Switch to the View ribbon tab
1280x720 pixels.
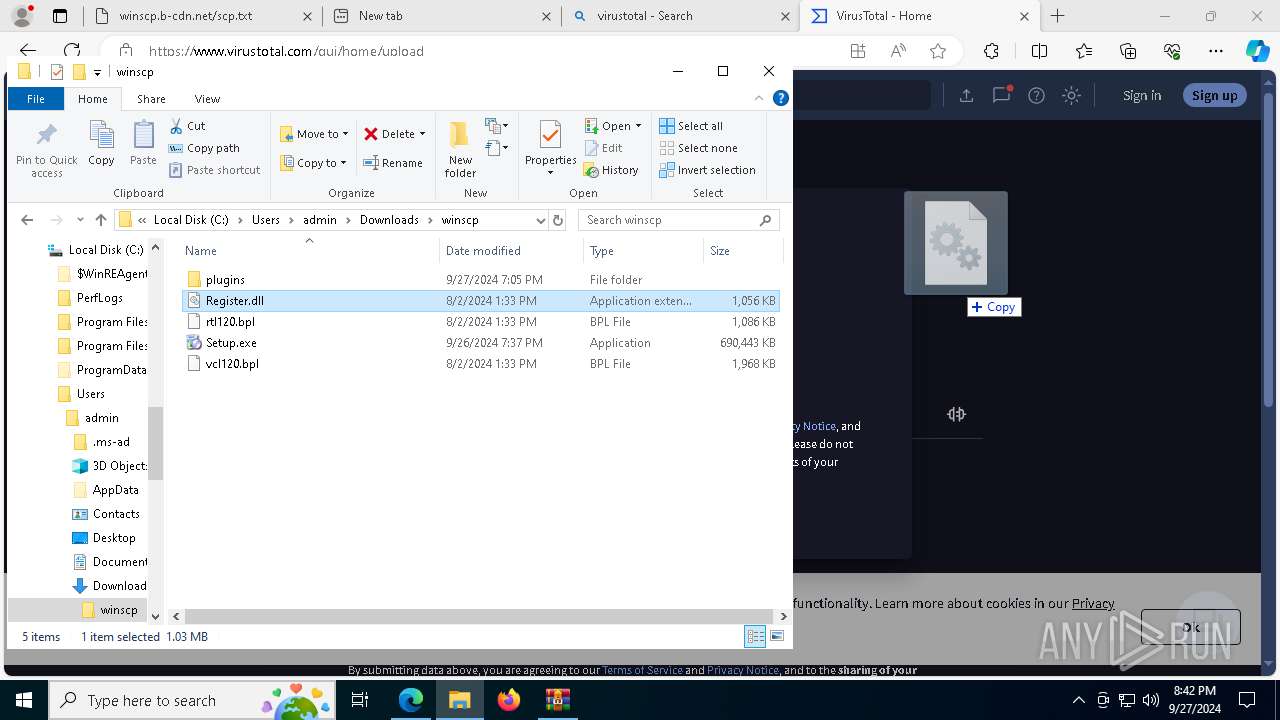point(207,99)
